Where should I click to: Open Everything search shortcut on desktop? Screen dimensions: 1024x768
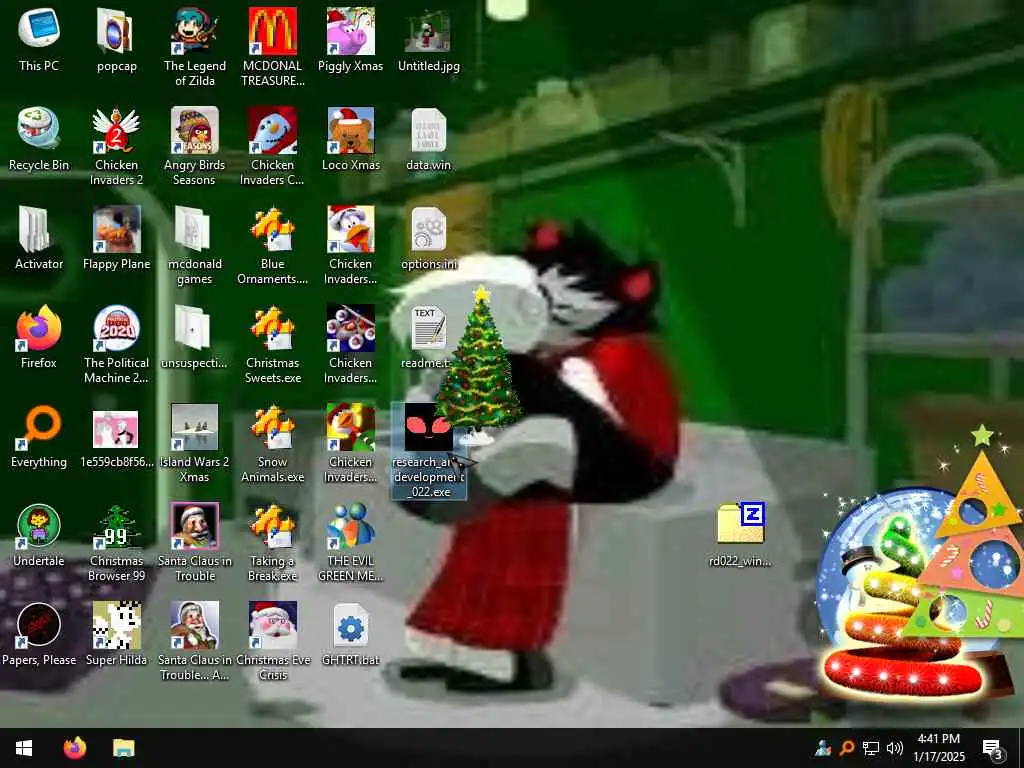[x=39, y=436]
